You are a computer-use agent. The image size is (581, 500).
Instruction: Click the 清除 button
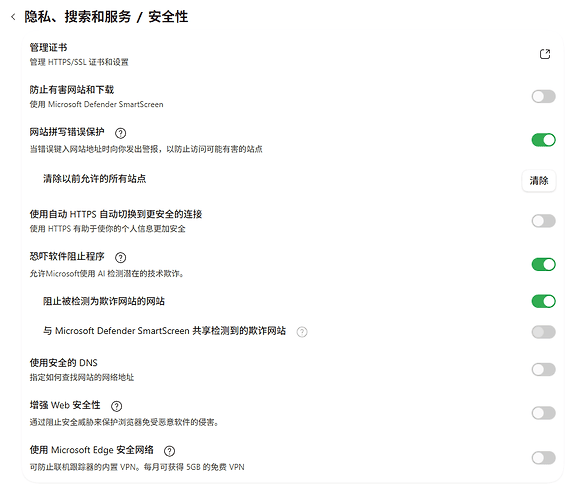pyautogui.click(x=539, y=181)
